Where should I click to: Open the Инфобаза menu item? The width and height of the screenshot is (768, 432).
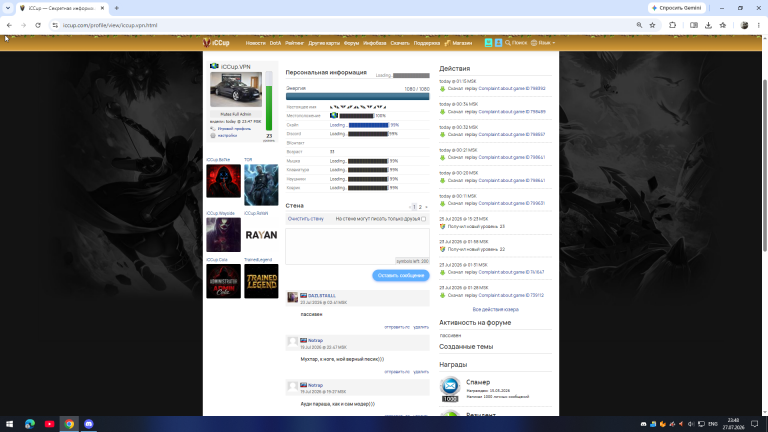[x=375, y=43]
